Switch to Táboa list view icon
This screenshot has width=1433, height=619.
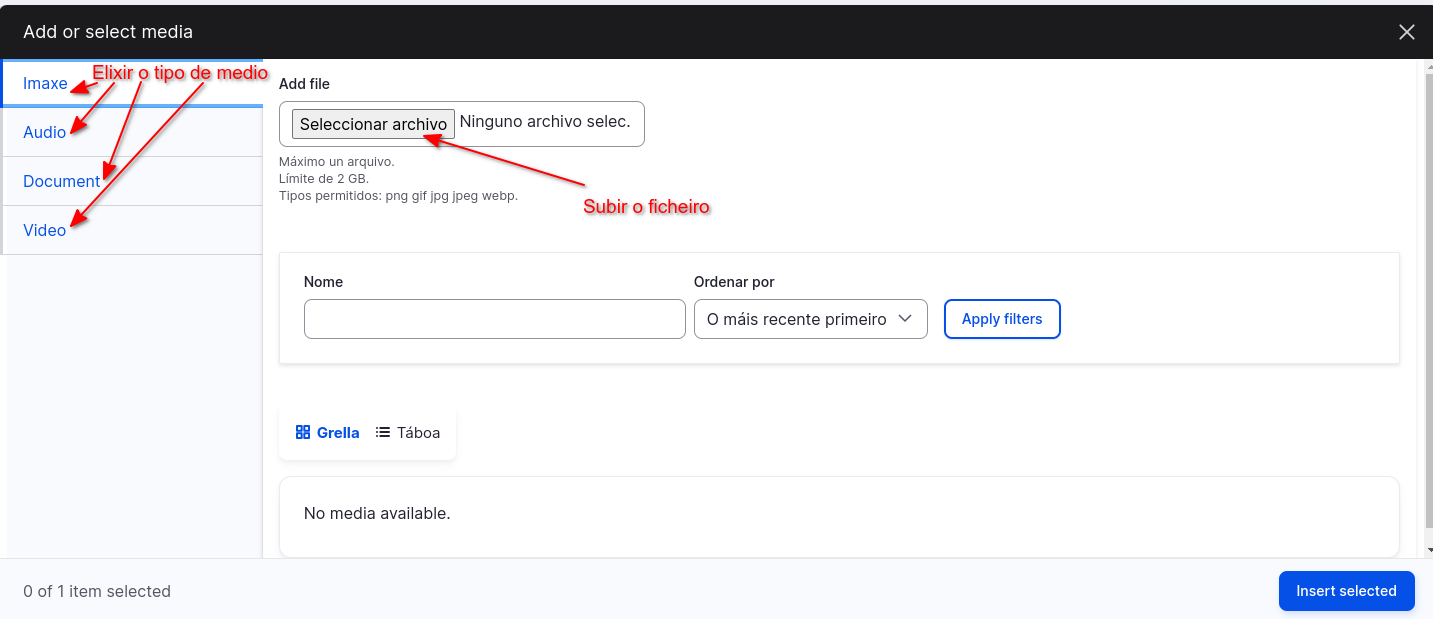[x=383, y=433]
